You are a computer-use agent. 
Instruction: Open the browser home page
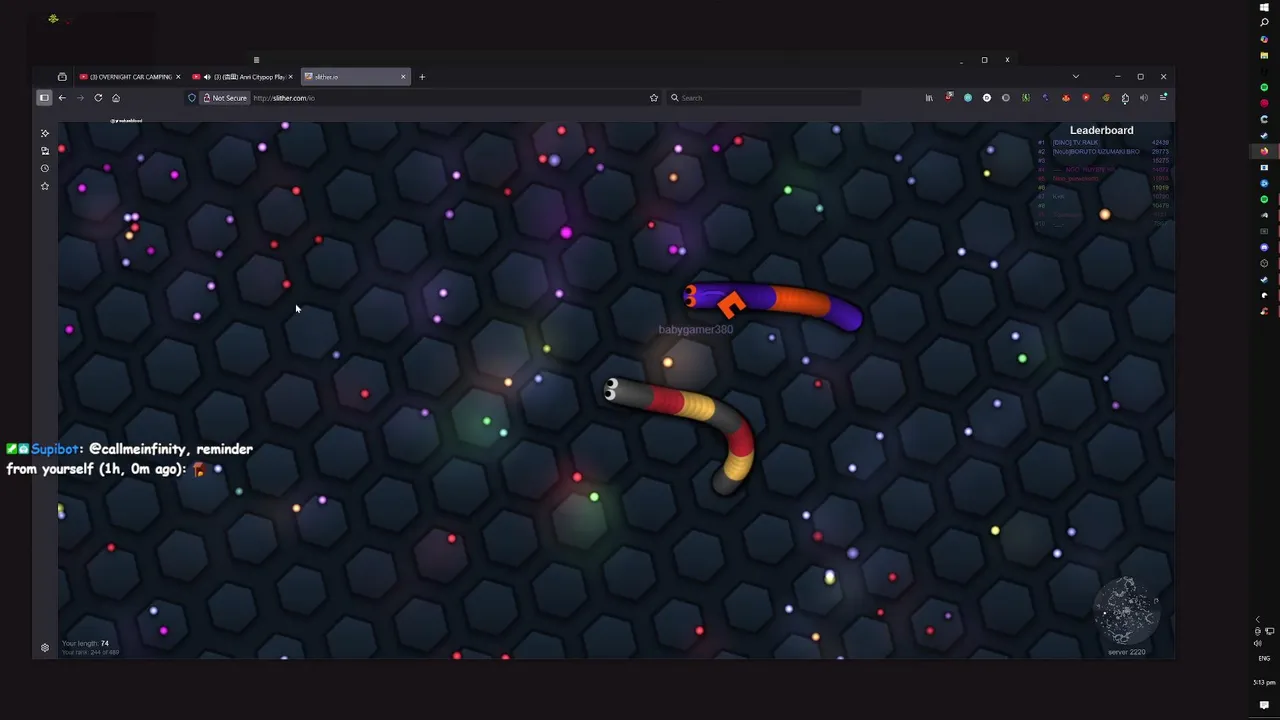click(x=116, y=98)
